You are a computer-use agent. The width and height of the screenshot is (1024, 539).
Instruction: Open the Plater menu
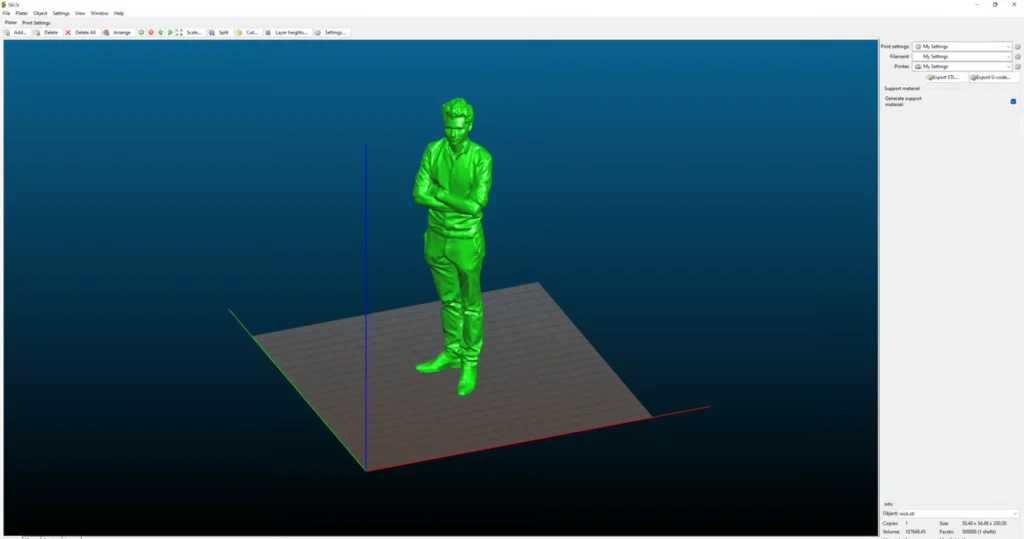click(x=22, y=13)
